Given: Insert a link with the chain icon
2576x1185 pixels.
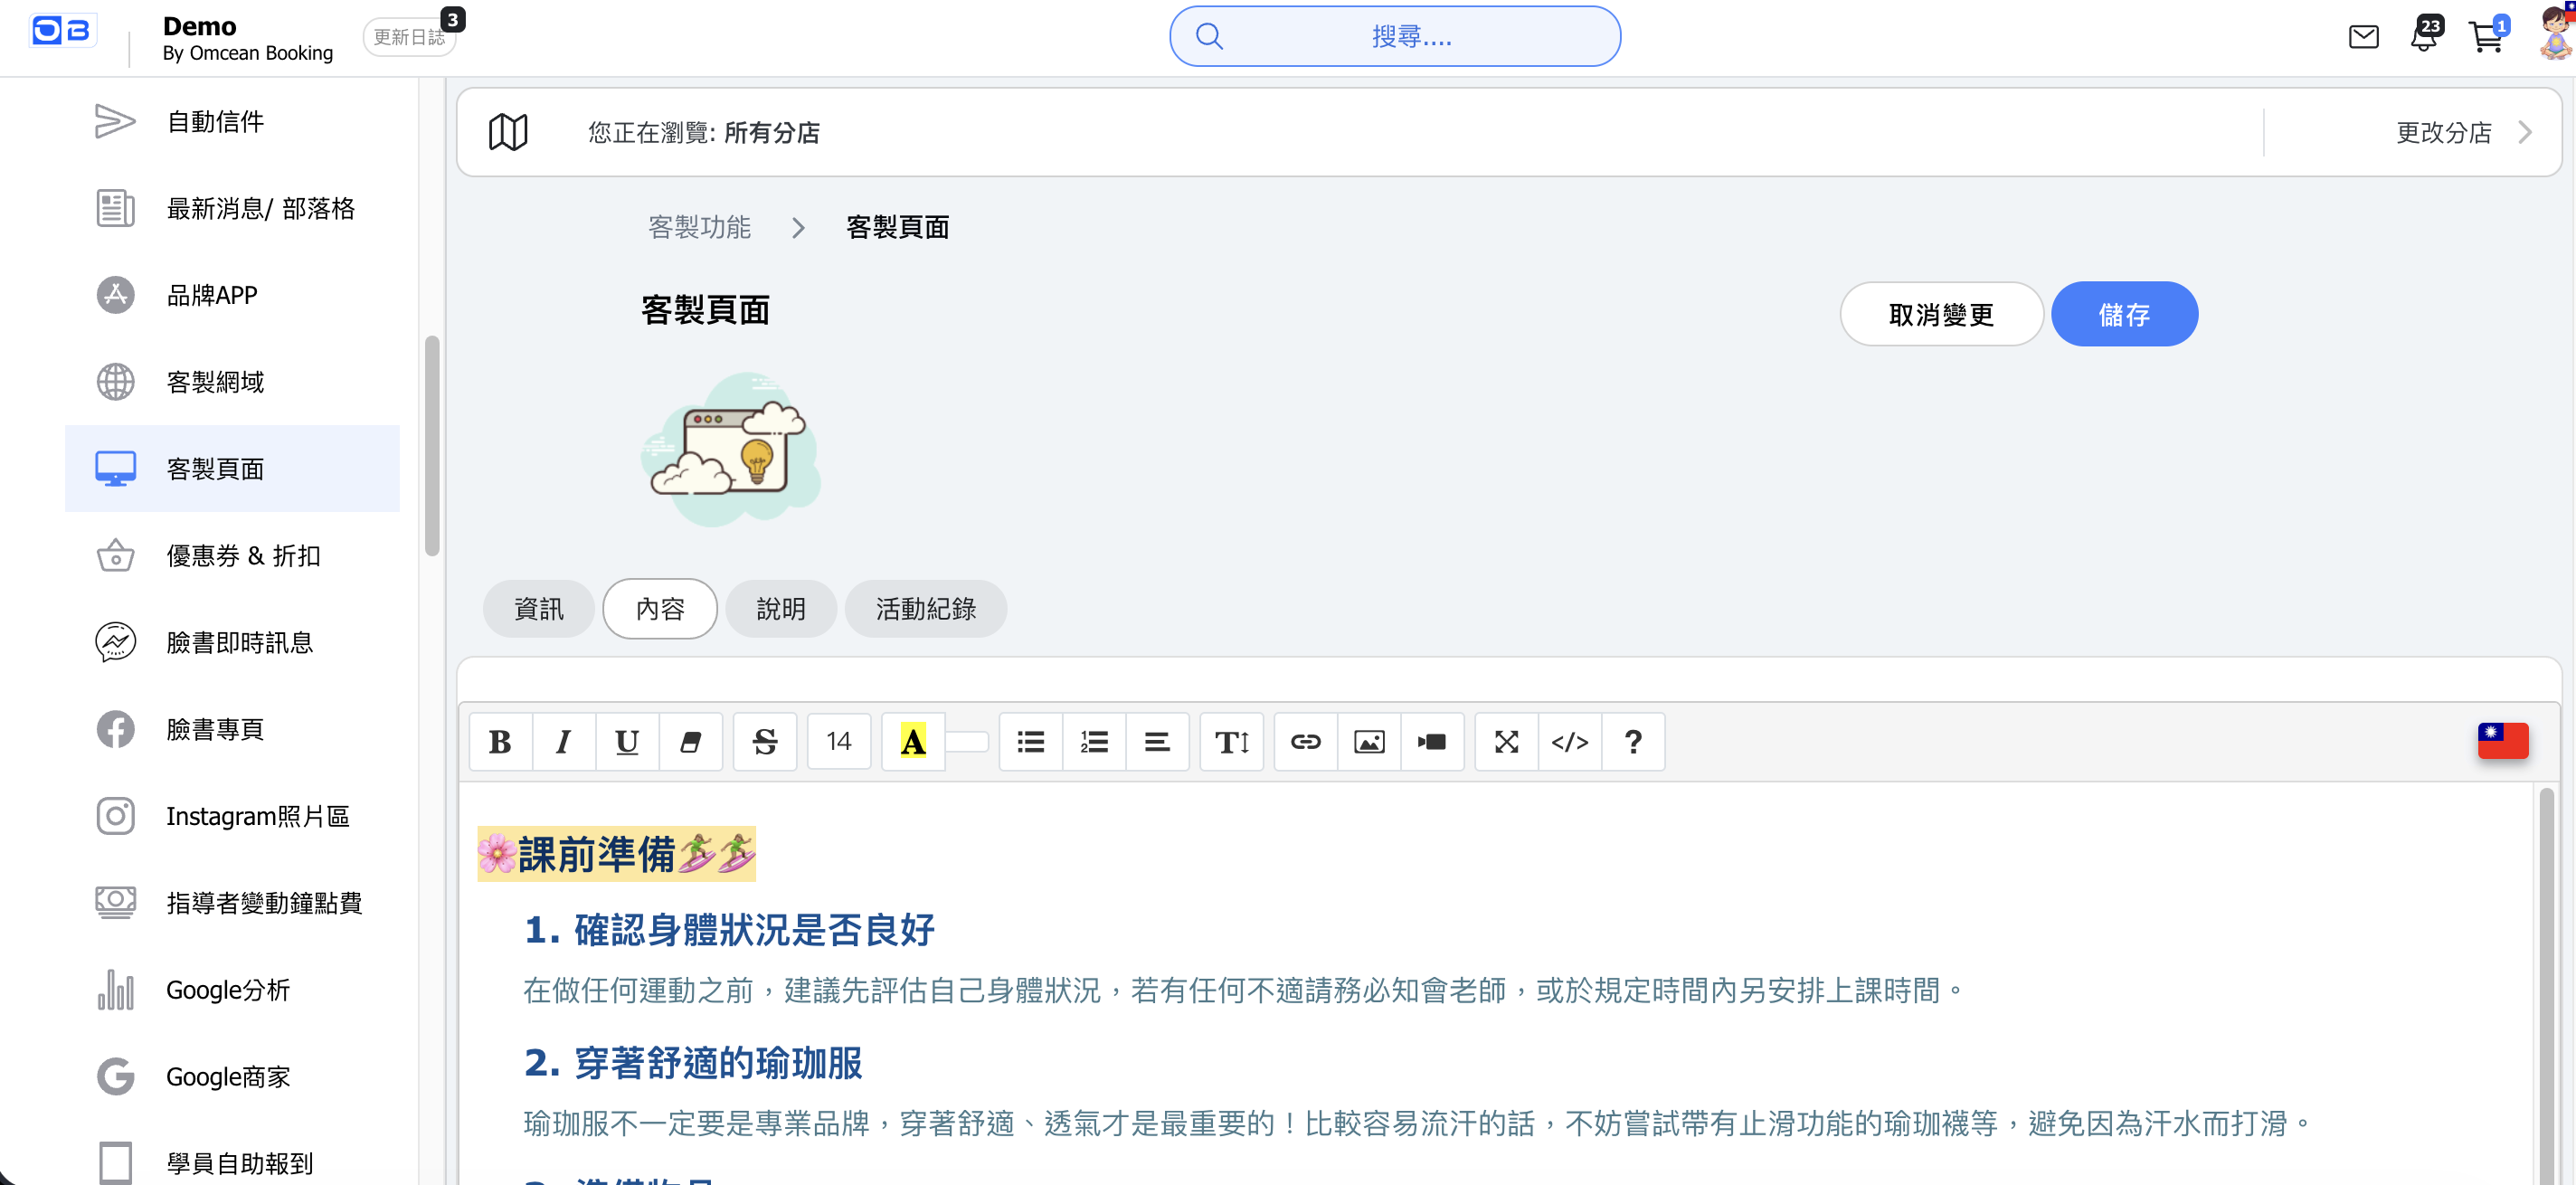Looking at the screenshot, I should point(1305,741).
